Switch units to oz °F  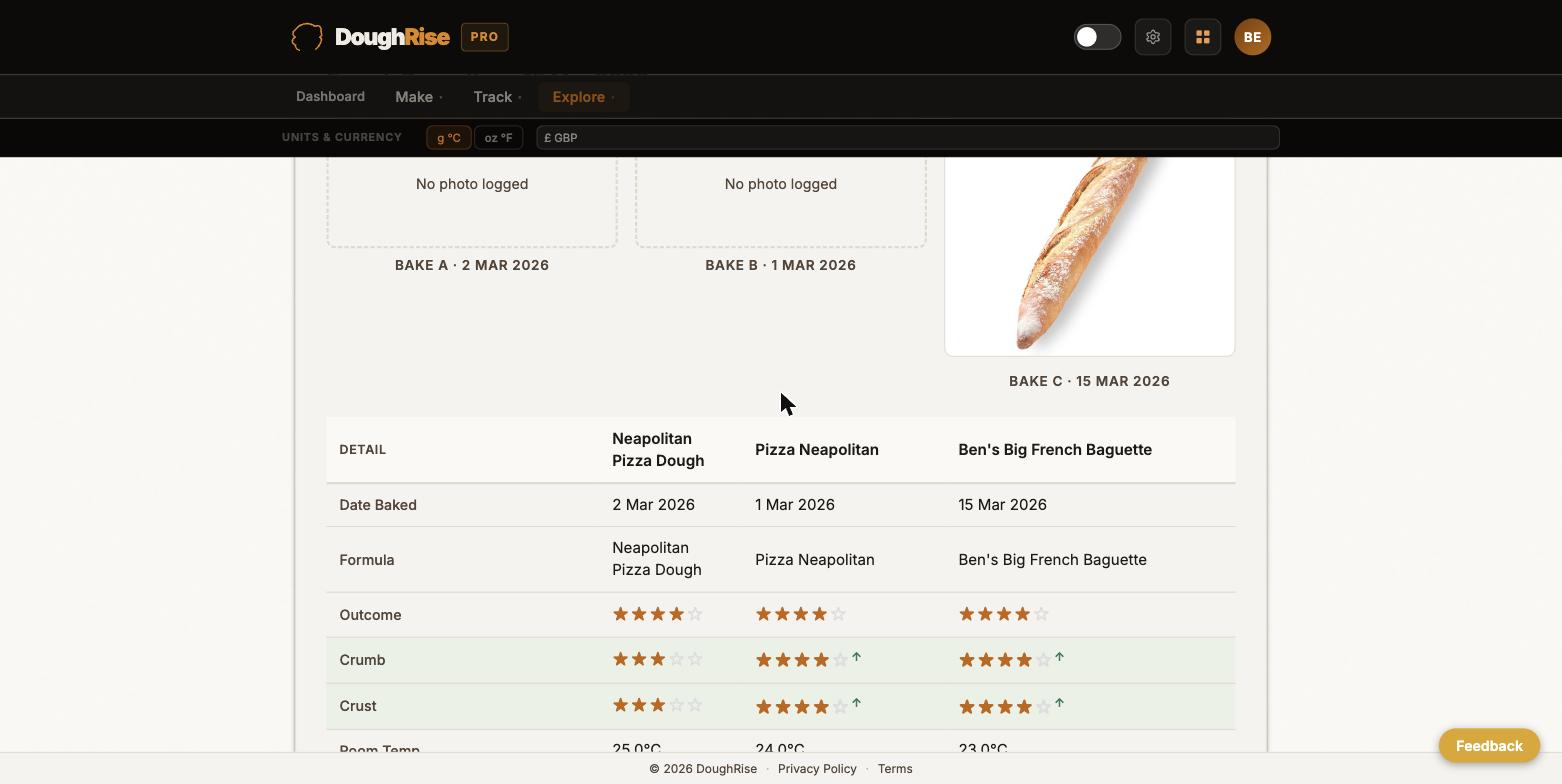498,138
